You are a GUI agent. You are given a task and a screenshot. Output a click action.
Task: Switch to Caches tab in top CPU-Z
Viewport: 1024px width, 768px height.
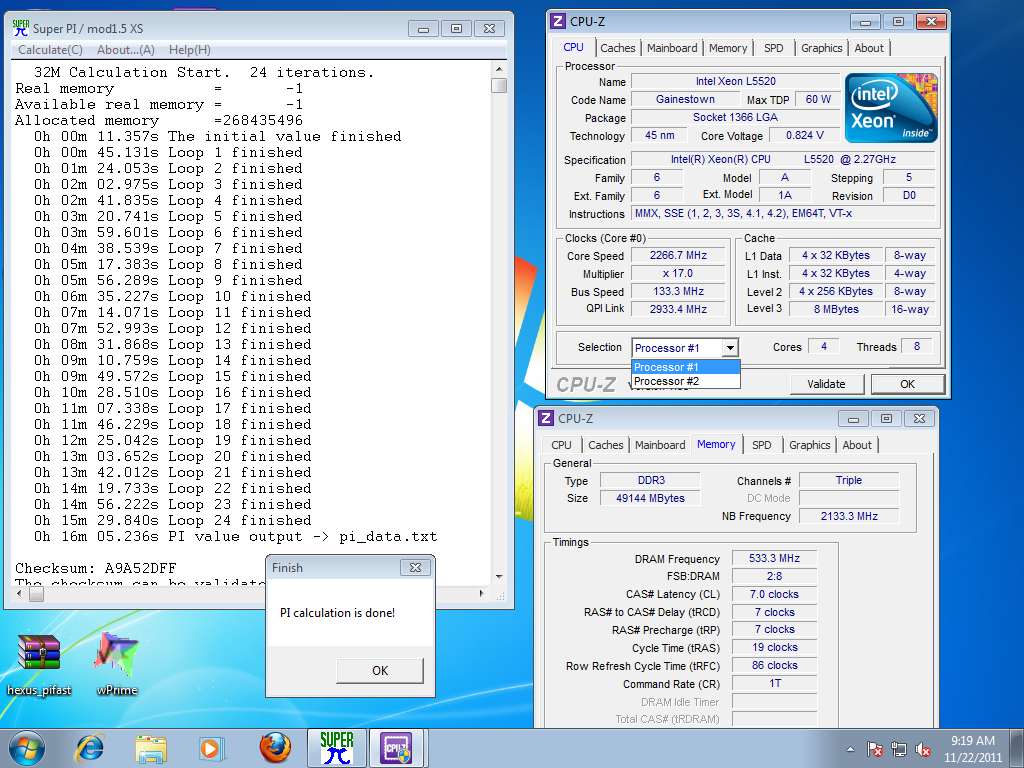(x=617, y=48)
